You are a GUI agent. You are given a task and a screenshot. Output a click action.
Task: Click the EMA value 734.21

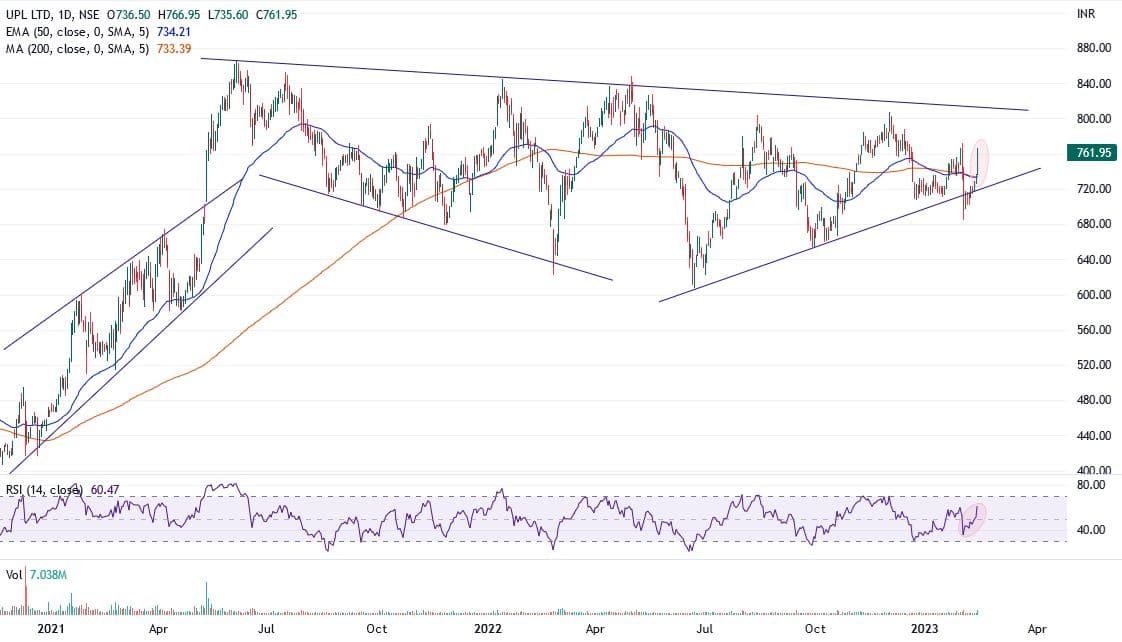(x=181, y=31)
